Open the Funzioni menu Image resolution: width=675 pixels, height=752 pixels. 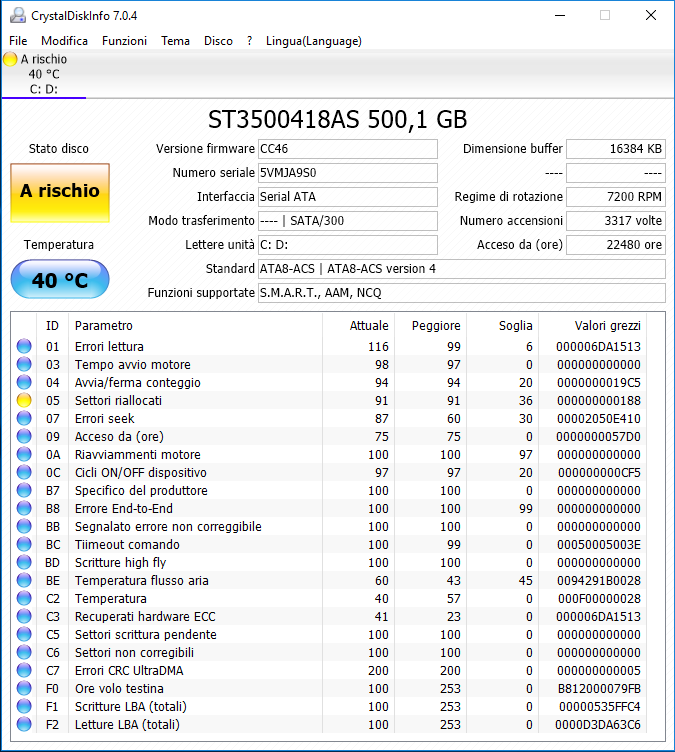tap(124, 41)
